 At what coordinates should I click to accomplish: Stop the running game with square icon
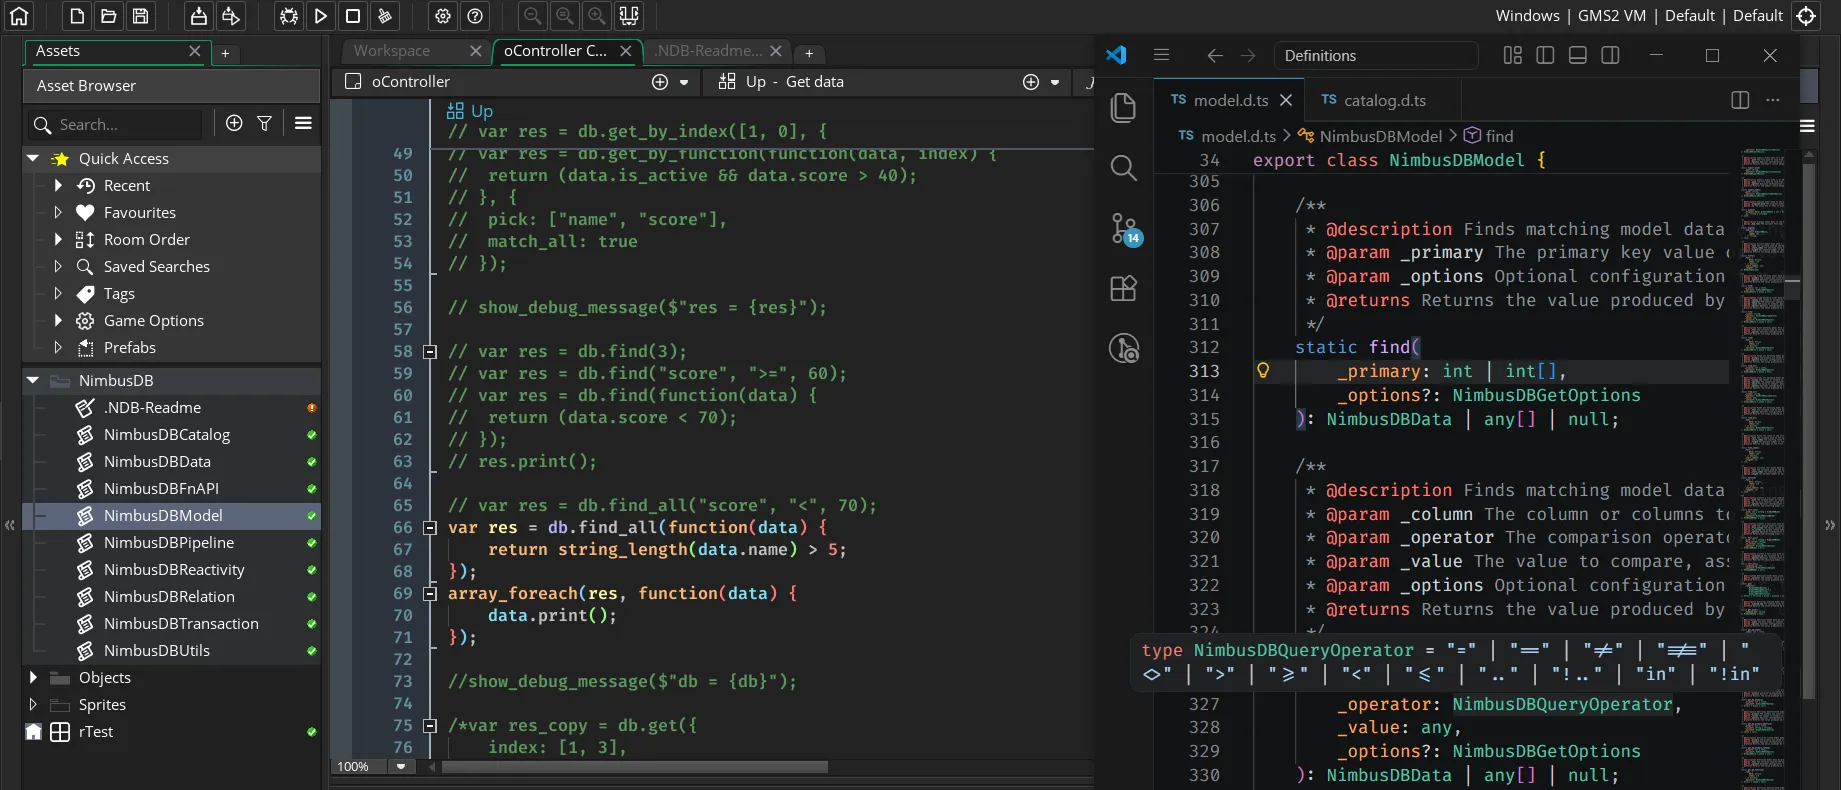coord(353,16)
